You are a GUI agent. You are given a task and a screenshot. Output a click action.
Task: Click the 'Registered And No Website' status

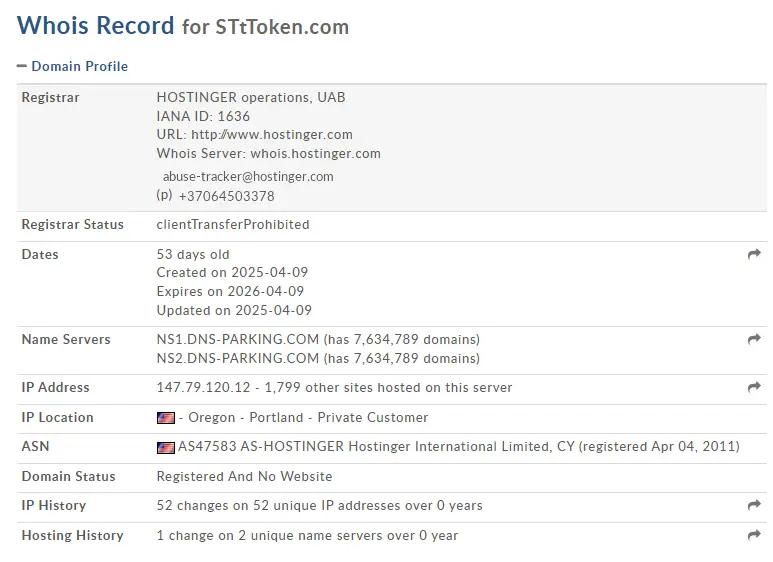pos(244,477)
